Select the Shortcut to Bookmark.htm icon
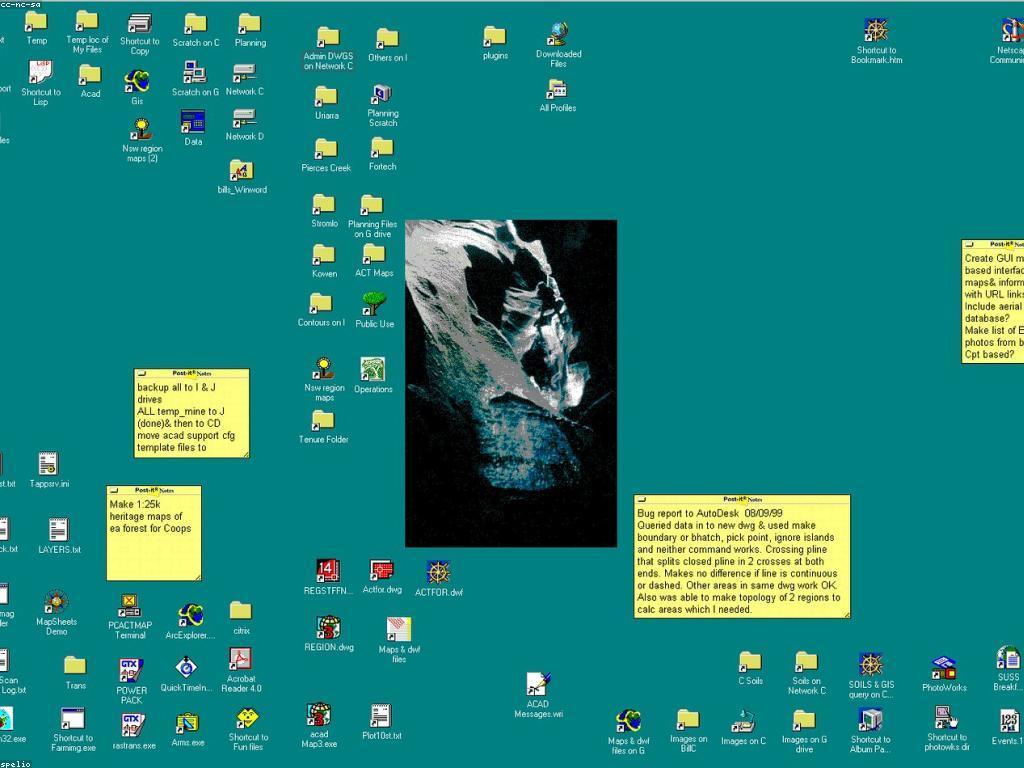 coord(876,31)
